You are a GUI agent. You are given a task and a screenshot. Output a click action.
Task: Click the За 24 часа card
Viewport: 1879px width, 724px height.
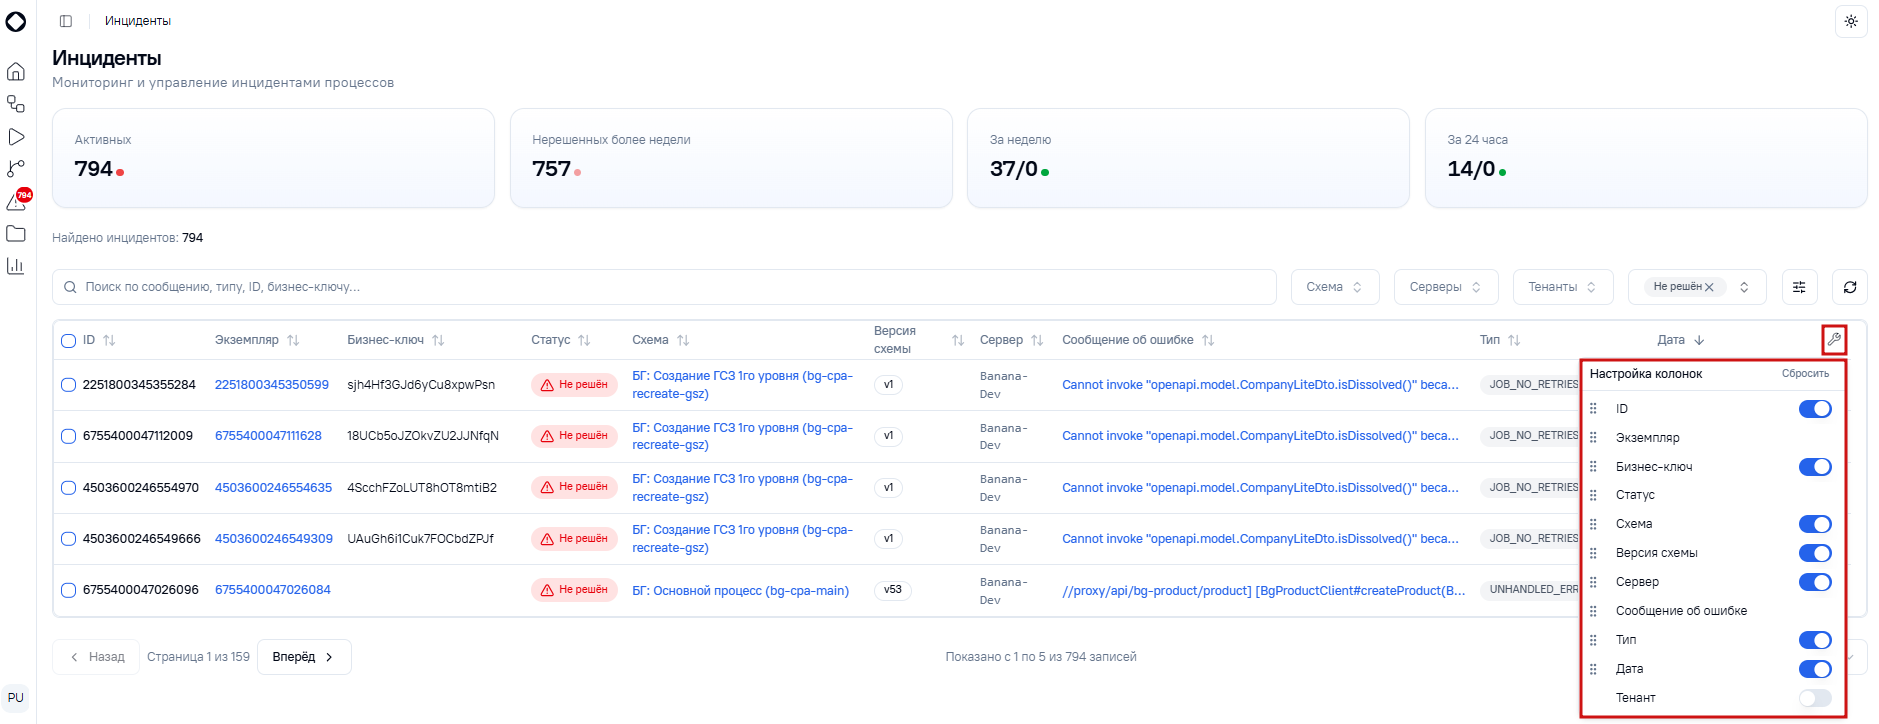point(1646,158)
